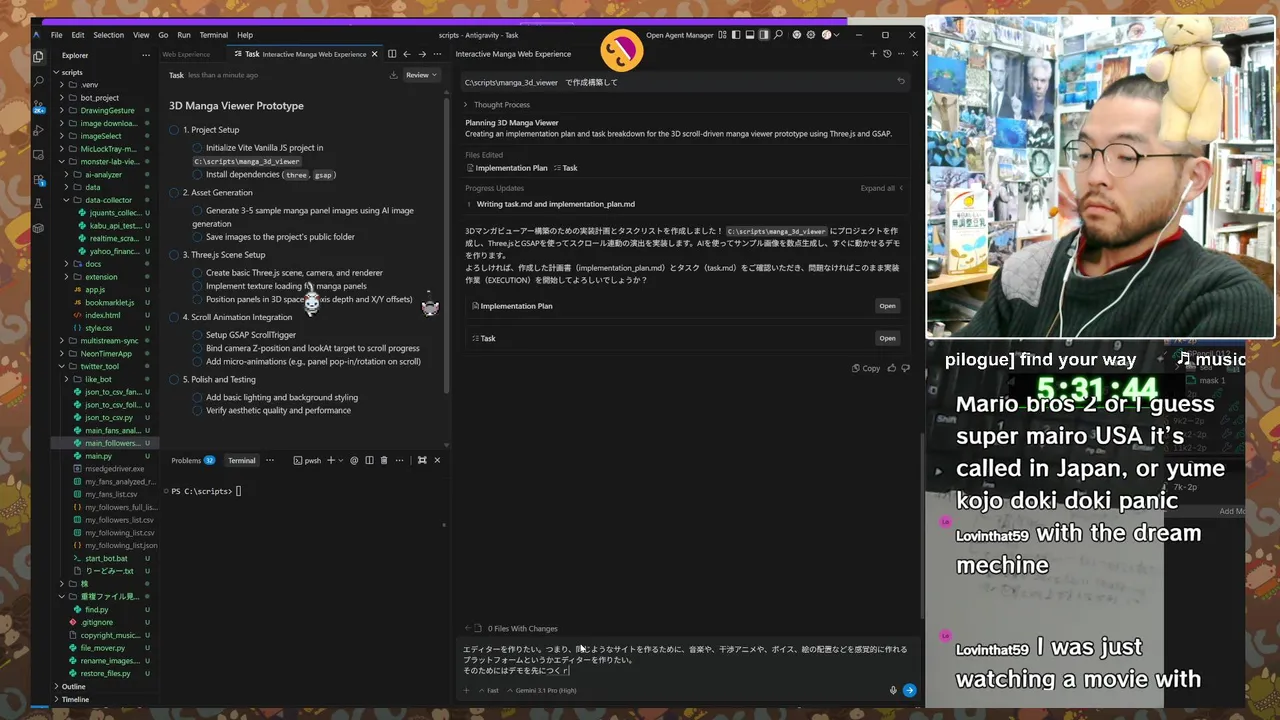Screen dimensions: 1280x720
Task: Check the Scroll Animation Integration task circle
Action: pyautogui.click(x=174, y=317)
